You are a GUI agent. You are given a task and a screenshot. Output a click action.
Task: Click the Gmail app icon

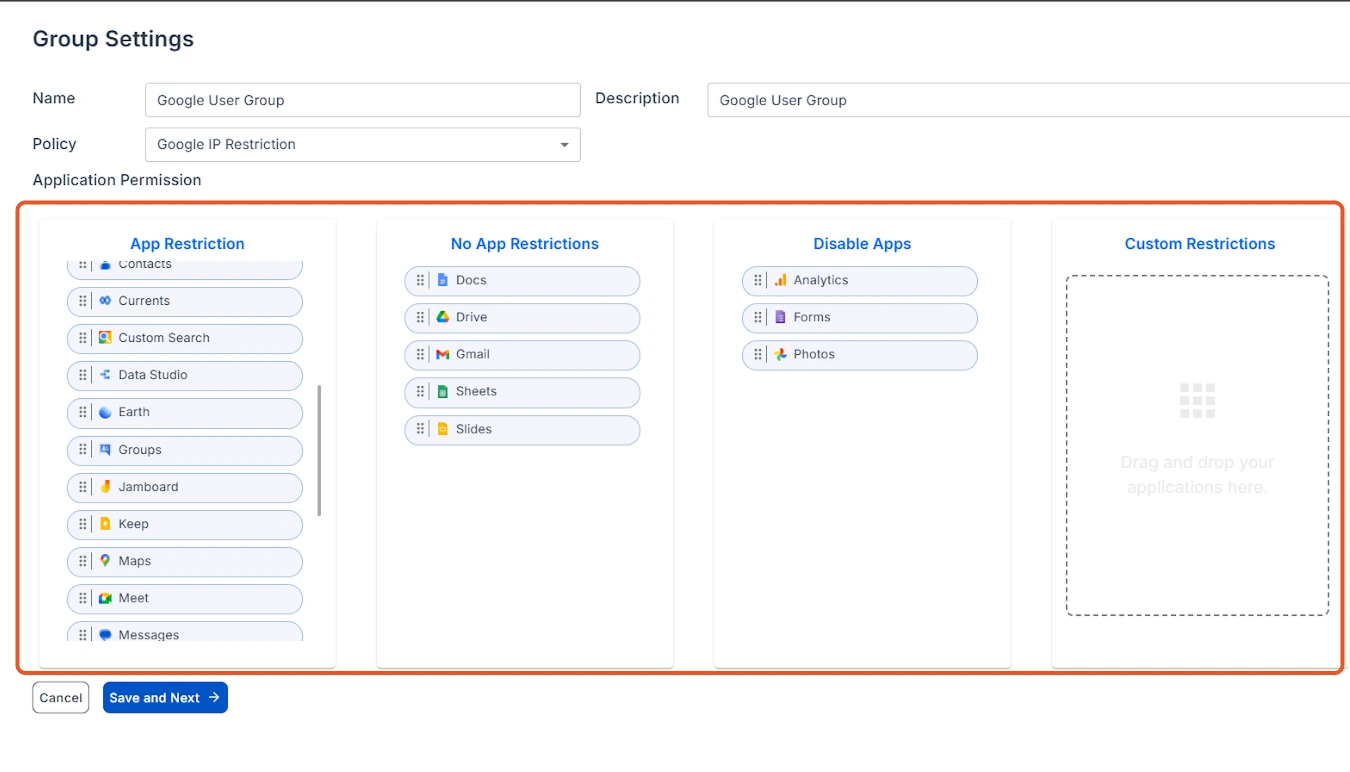pyautogui.click(x=443, y=354)
